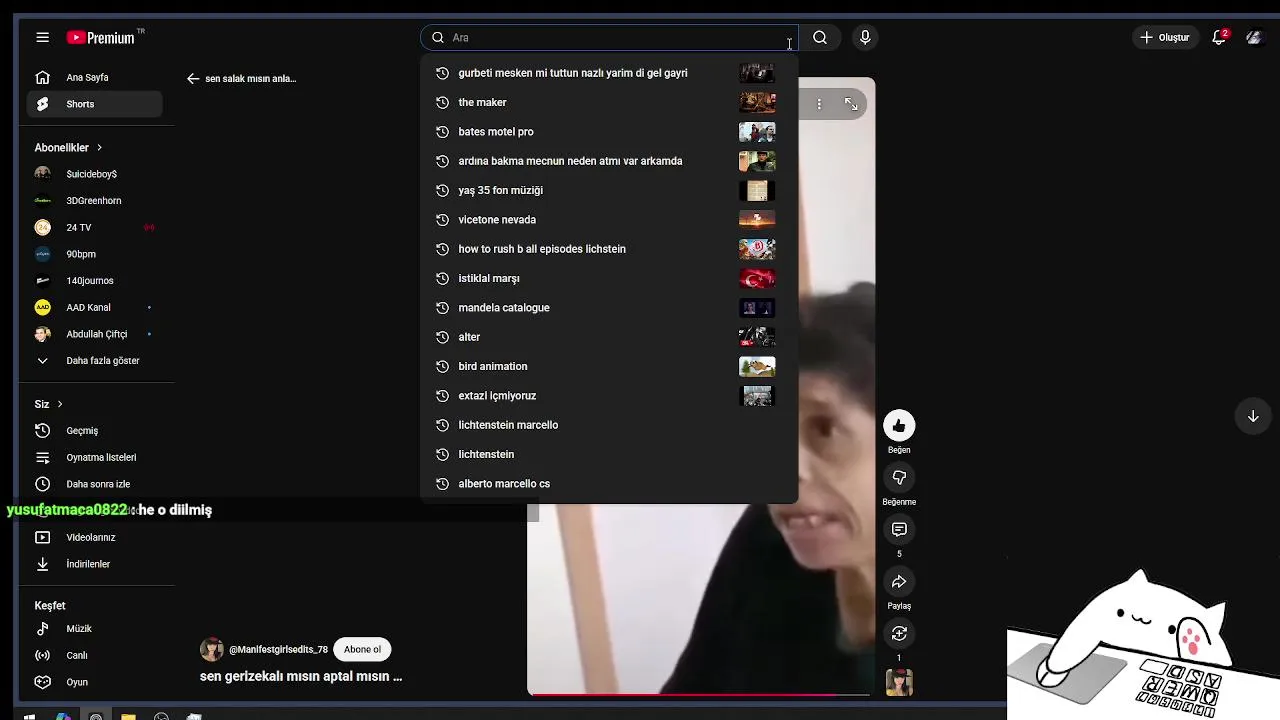Click the back arrow beside search title
Image resolution: width=1280 pixels, height=720 pixels.
(x=193, y=78)
